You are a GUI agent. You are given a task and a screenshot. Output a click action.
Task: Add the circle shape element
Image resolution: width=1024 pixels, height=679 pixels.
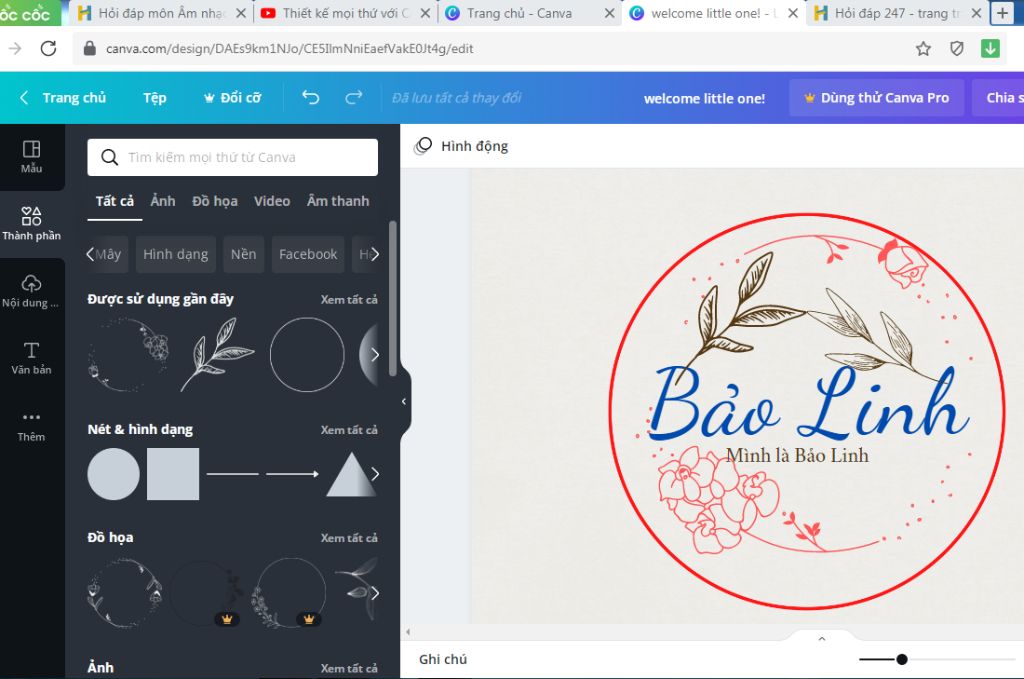(114, 474)
